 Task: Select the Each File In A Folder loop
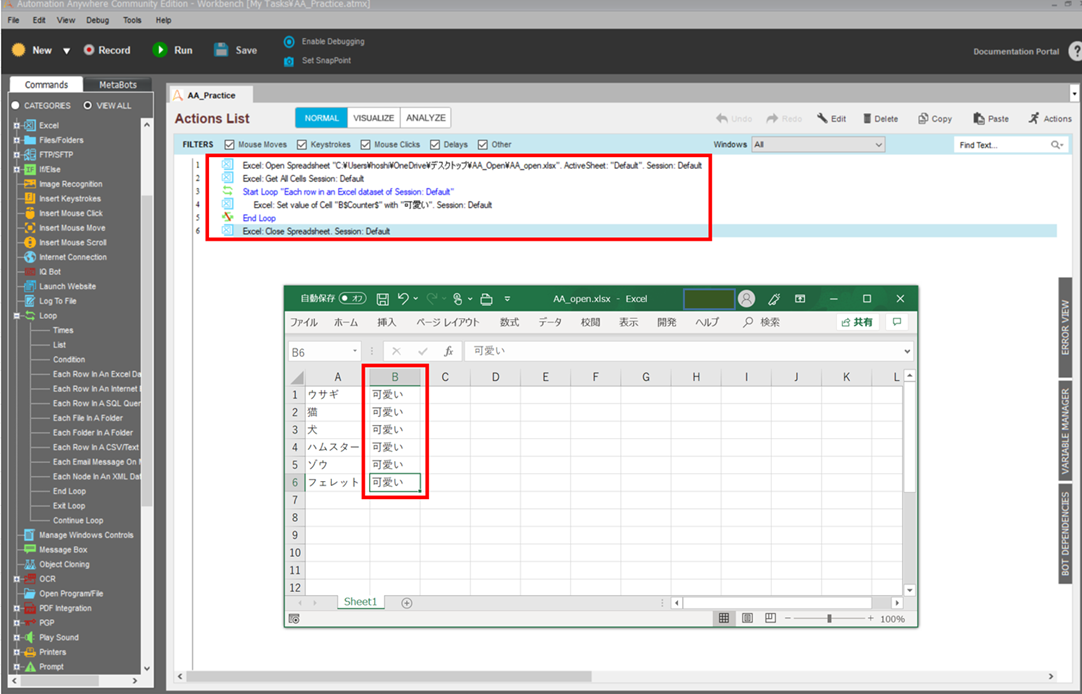pos(88,418)
